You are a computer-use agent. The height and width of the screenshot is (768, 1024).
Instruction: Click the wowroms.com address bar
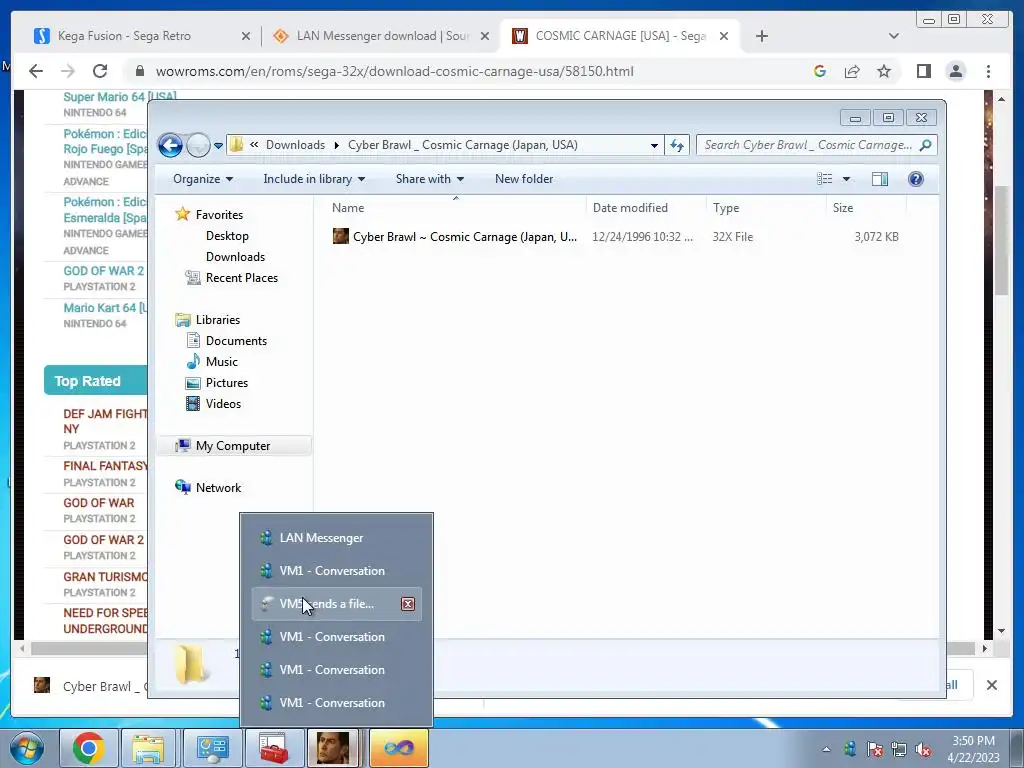394,71
